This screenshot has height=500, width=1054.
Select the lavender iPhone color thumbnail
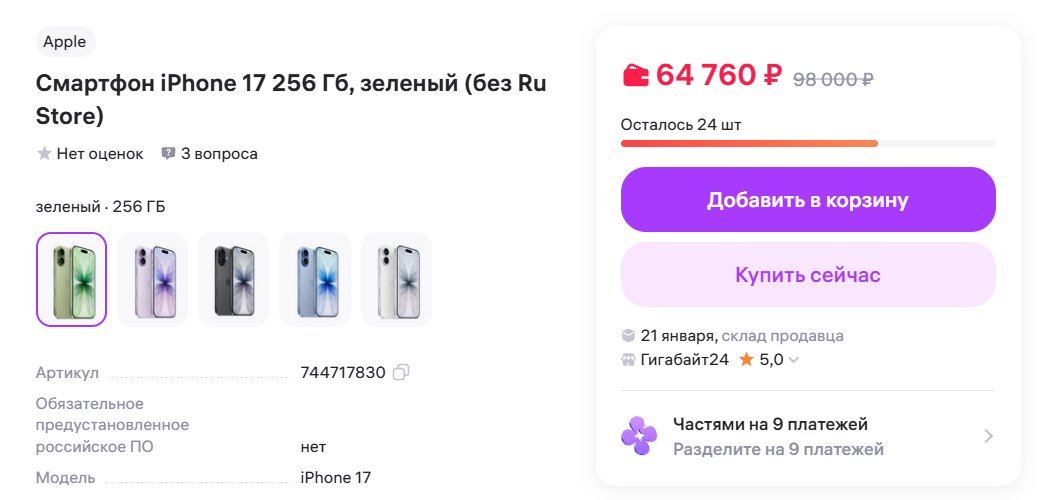tap(152, 279)
